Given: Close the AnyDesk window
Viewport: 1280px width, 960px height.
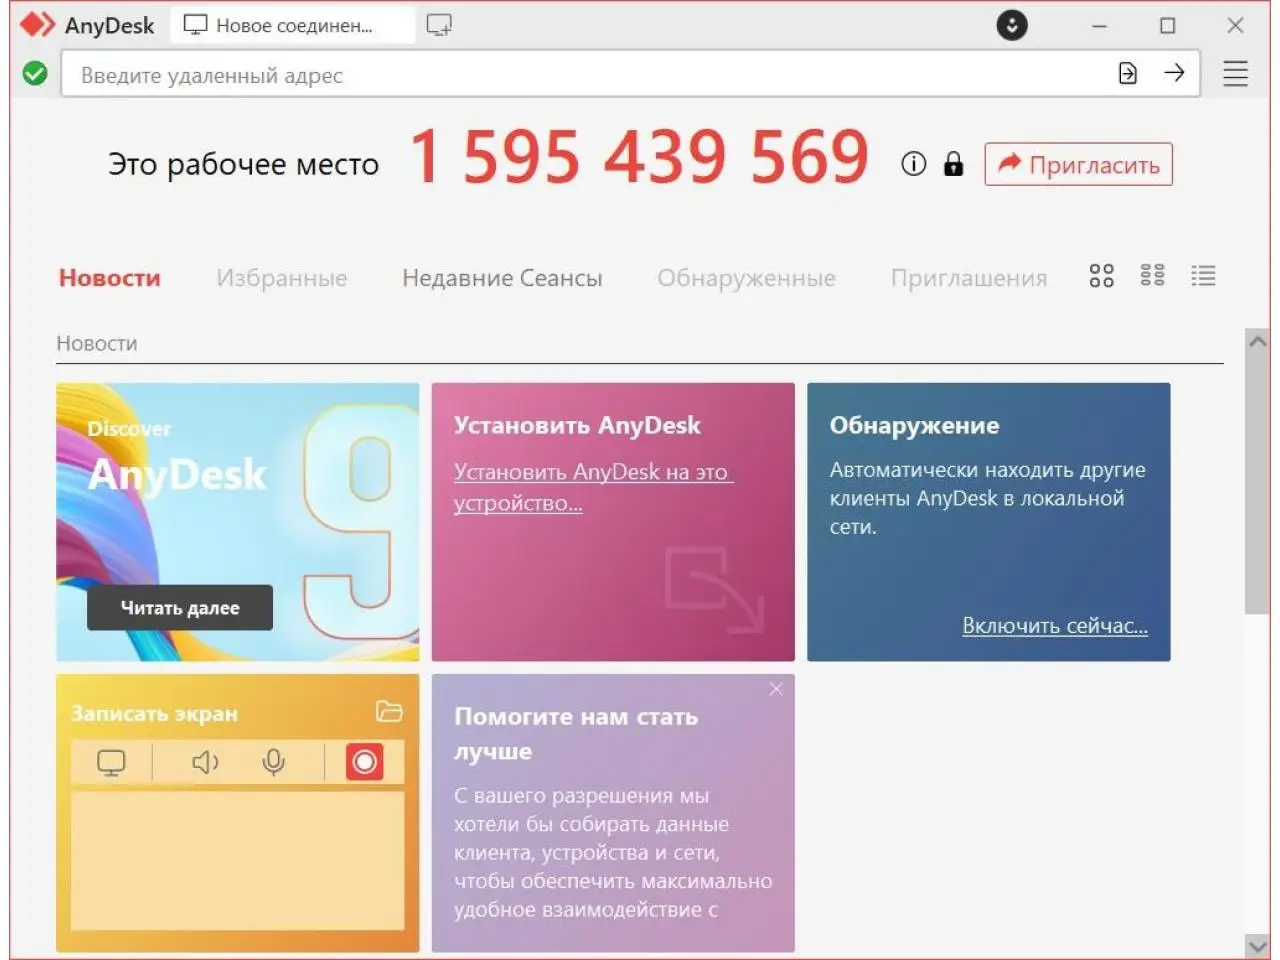Looking at the screenshot, I should click(x=1235, y=25).
